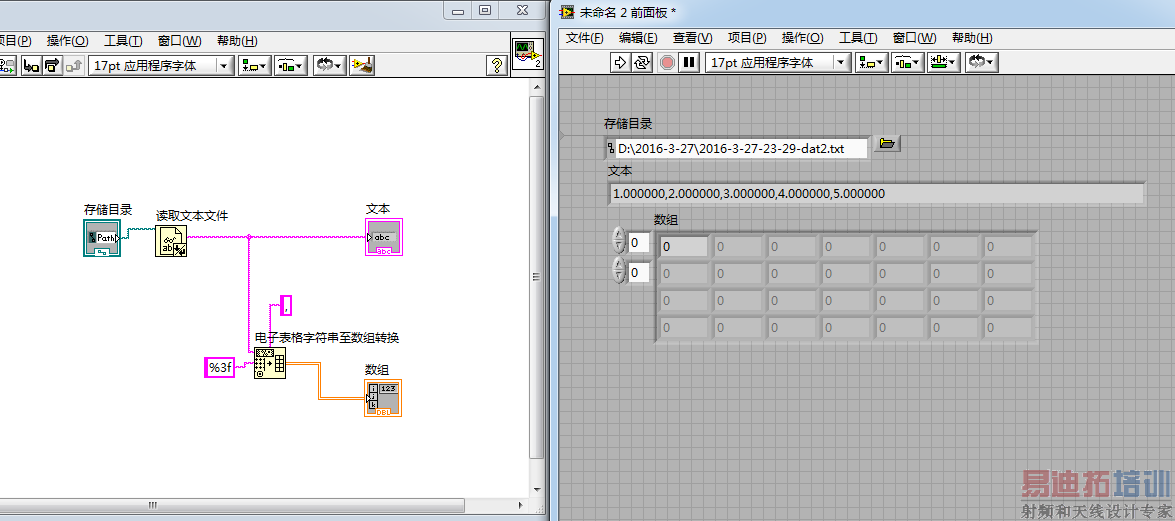1175x521 pixels.
Task: Click LabVIEW icon in front panel title bar
Action: point(567,11)
